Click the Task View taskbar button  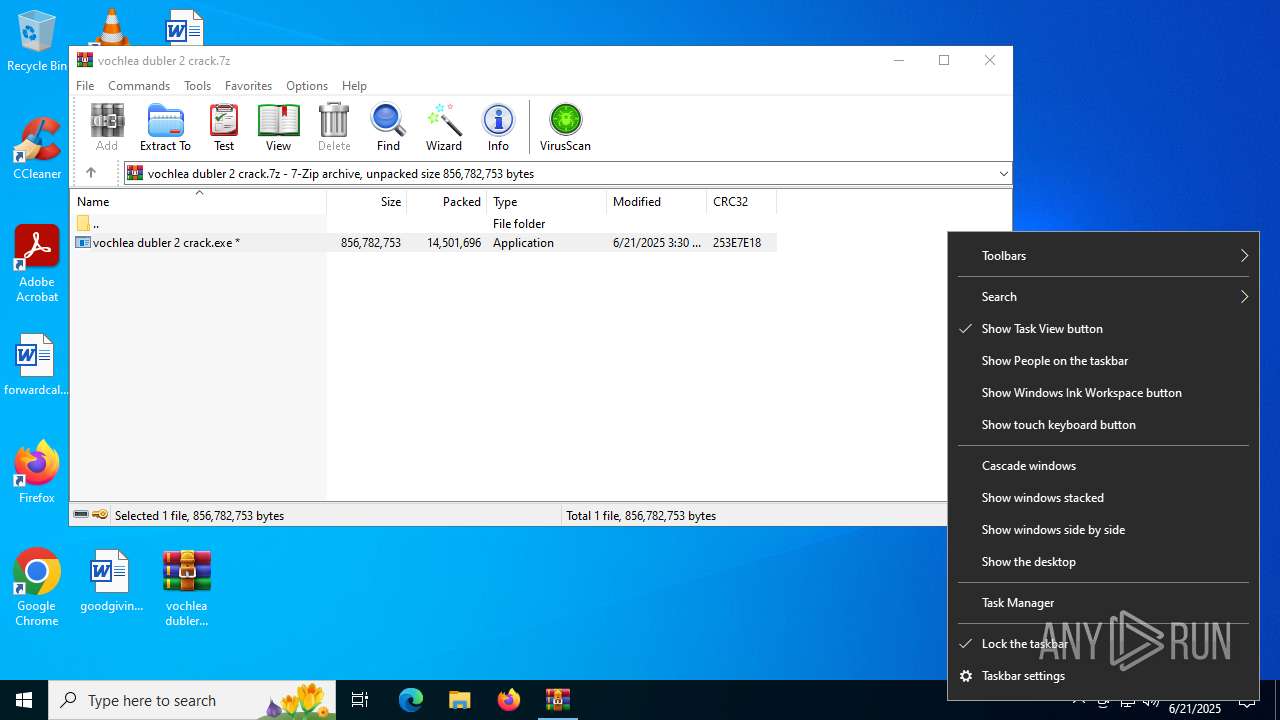pyautogui.click(x=360, y=700)
